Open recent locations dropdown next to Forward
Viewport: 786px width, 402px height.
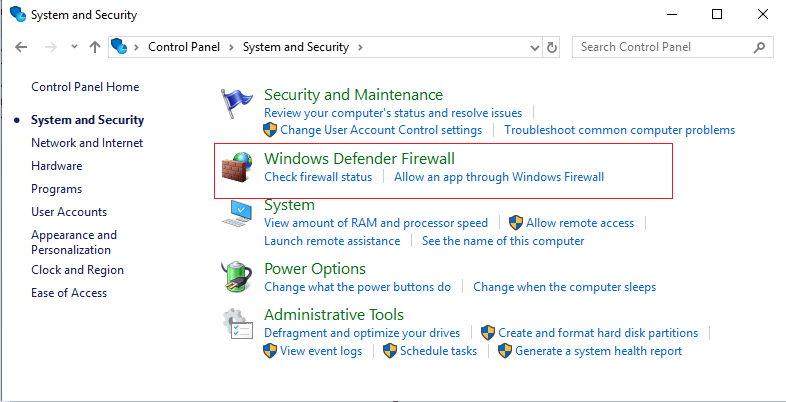tap(74, 47)
